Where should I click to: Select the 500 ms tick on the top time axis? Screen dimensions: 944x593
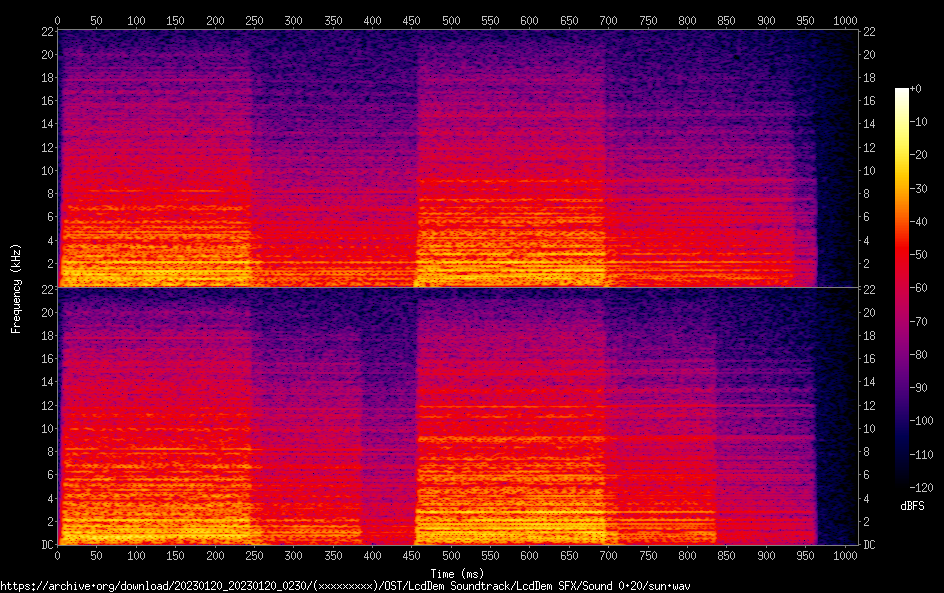click(450, 19)
